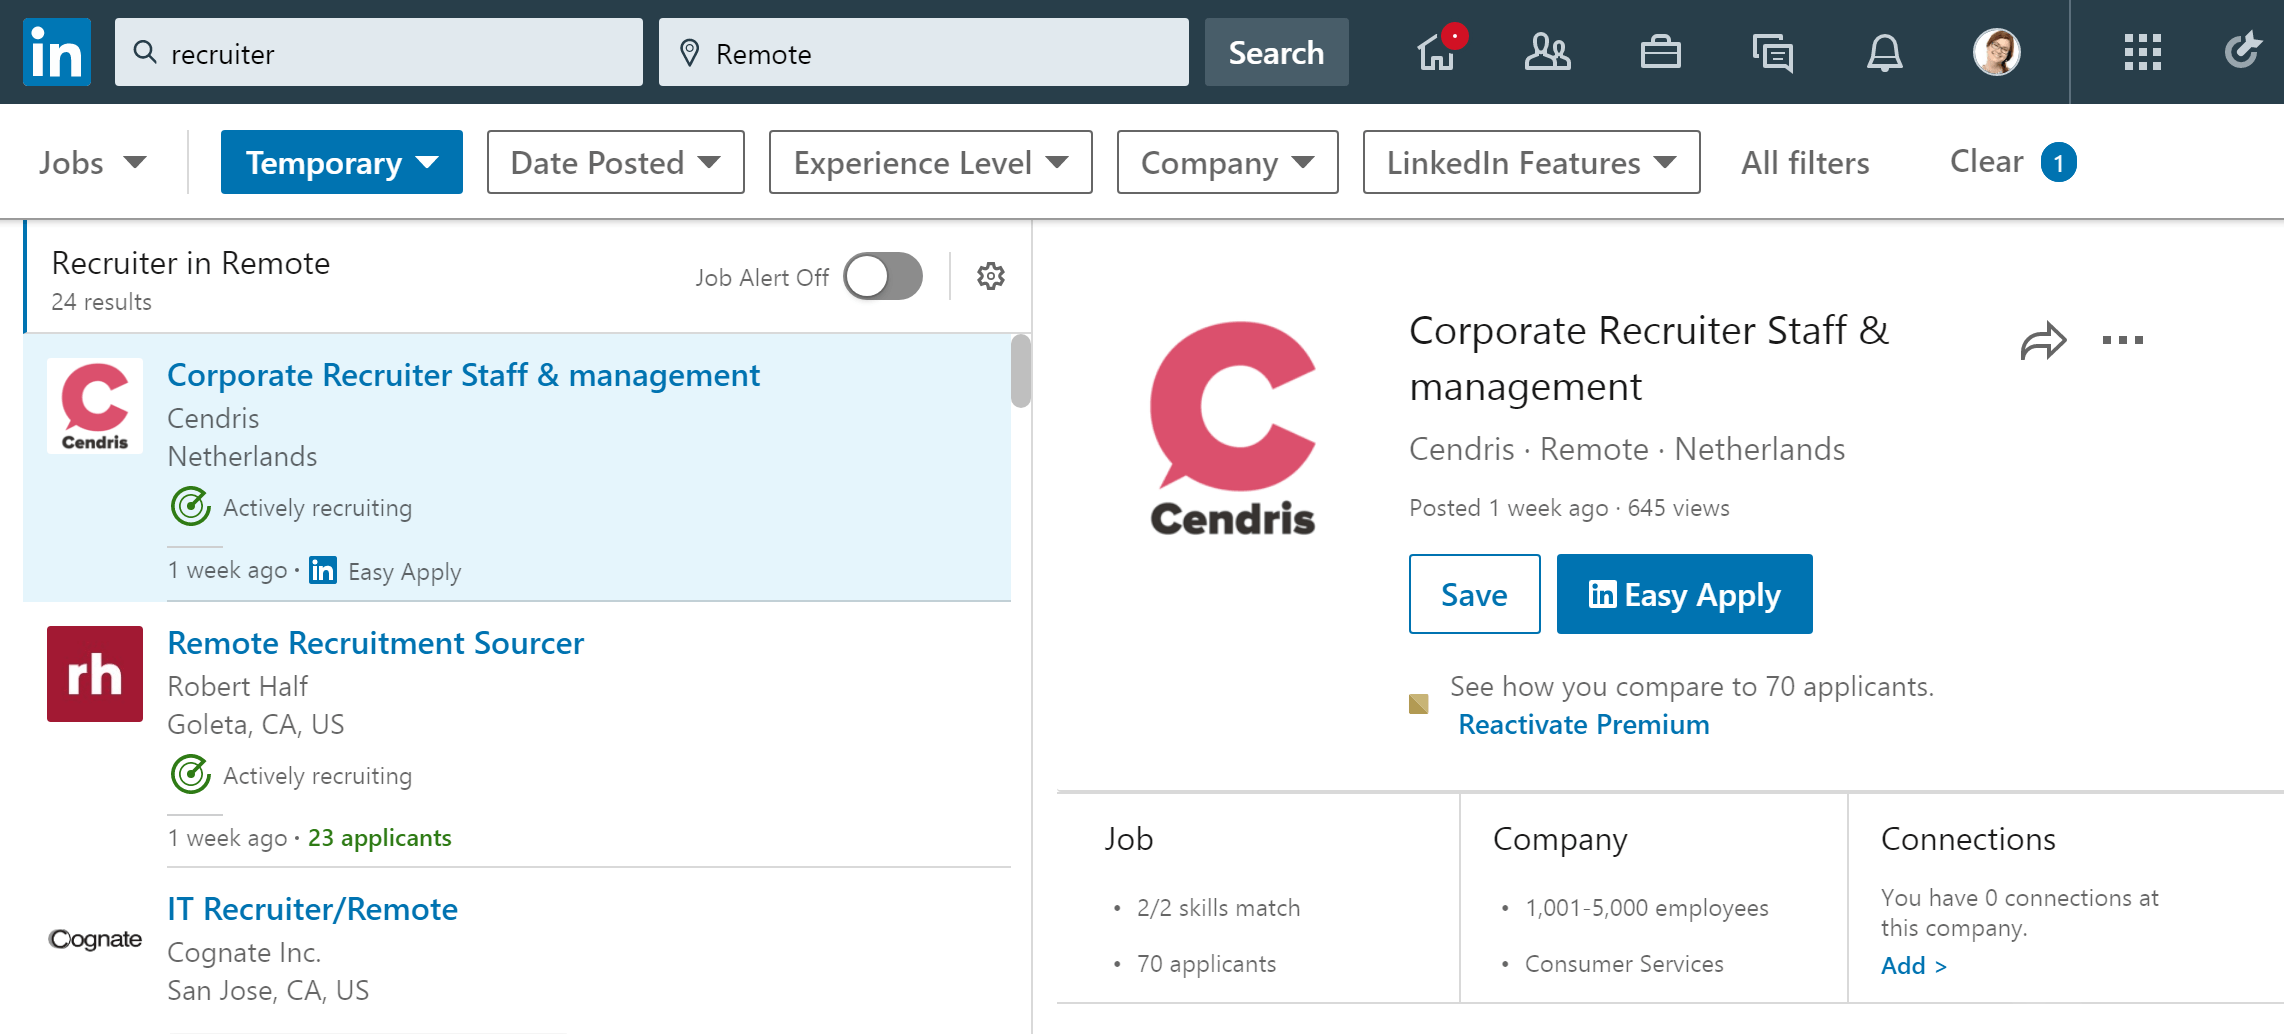Expand the Company filter dropdown
This screenshot has height=1034, width=2284.
(1227, 162)
